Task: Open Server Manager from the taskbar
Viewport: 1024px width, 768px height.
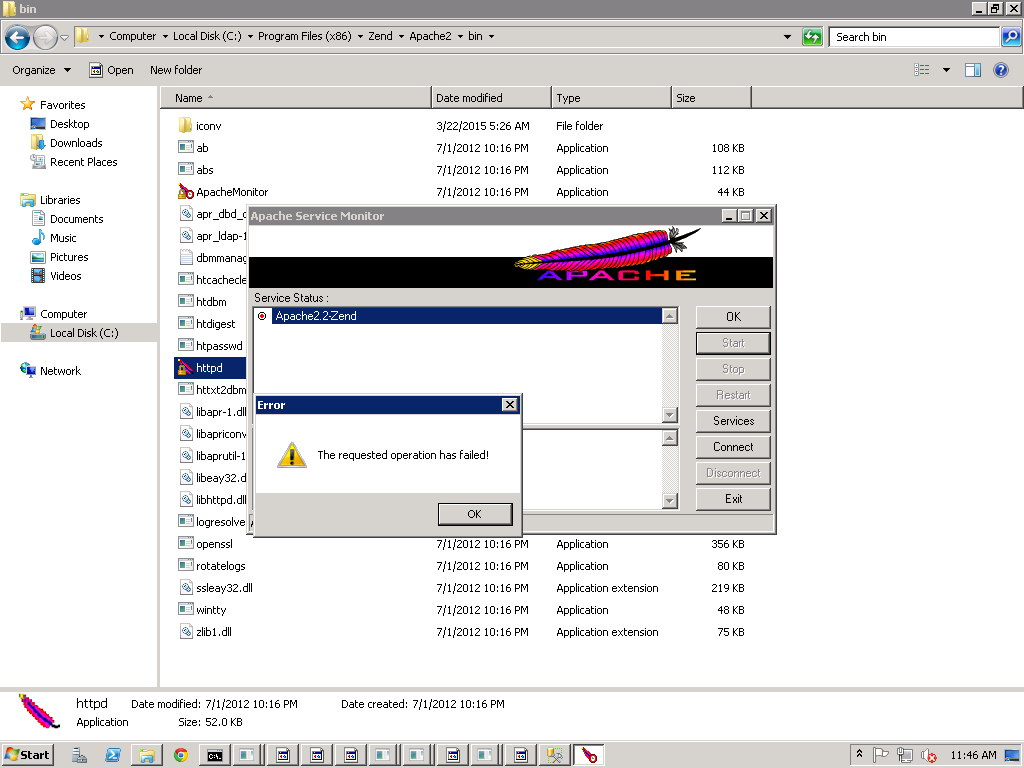Action: pos(80,755)
